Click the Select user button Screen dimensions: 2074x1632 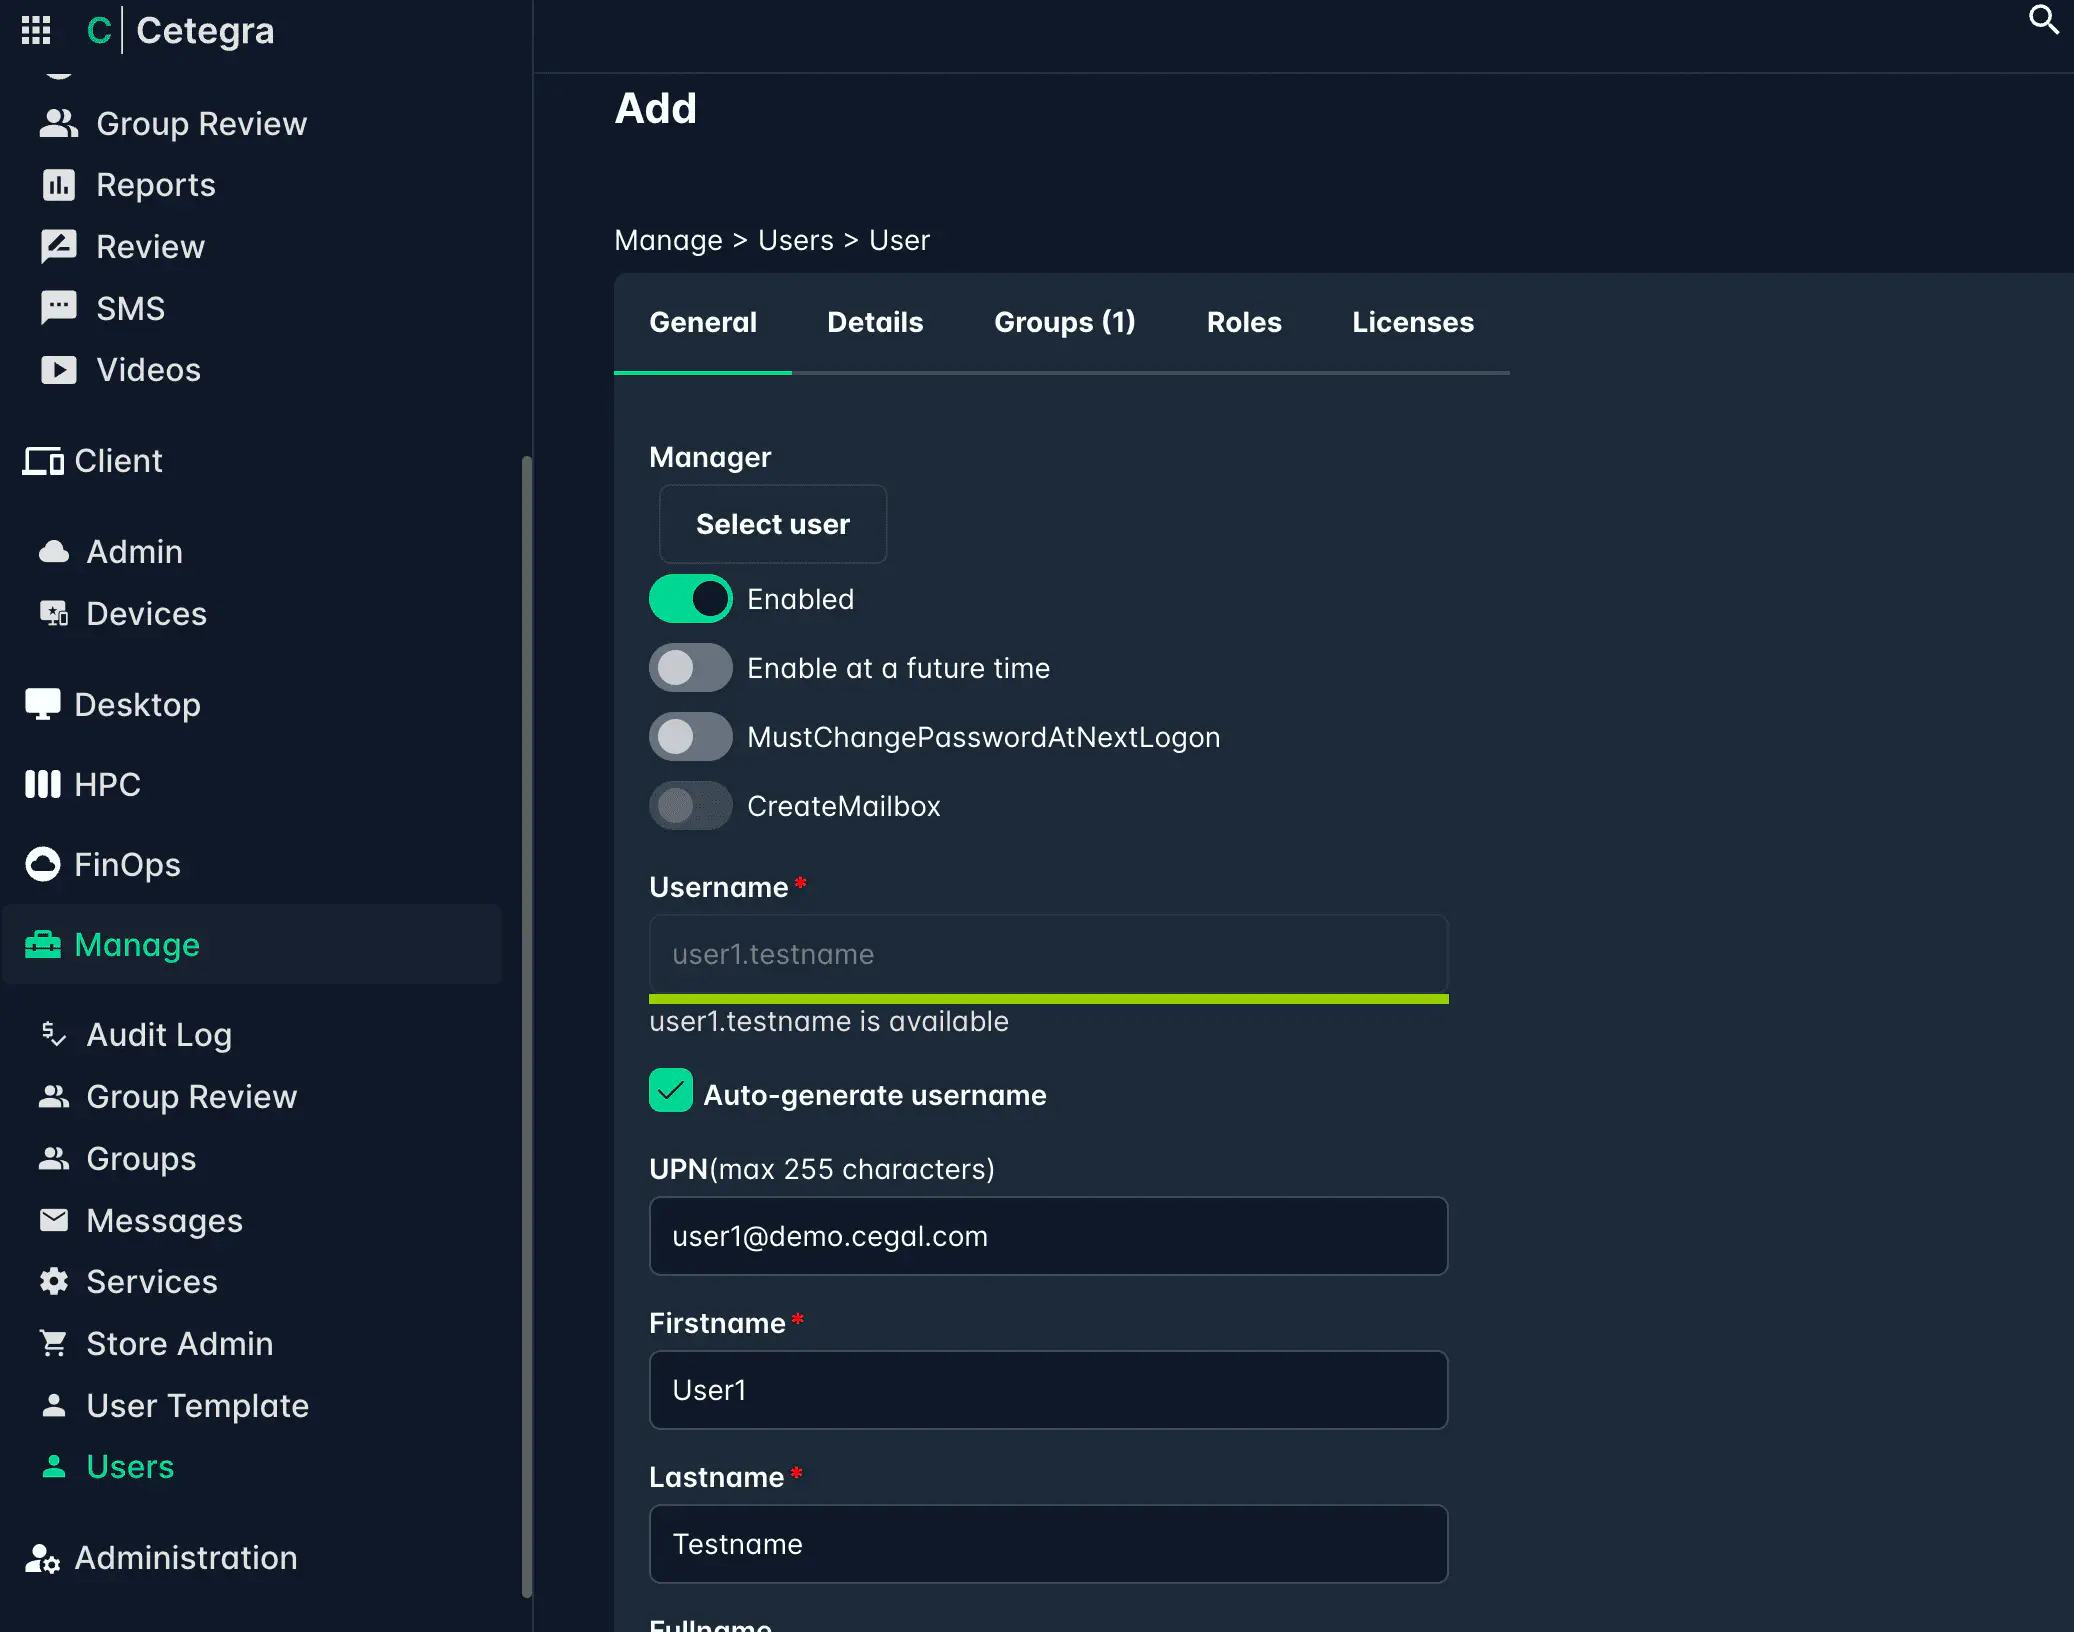pyautogui.click(x=772, y=524)
